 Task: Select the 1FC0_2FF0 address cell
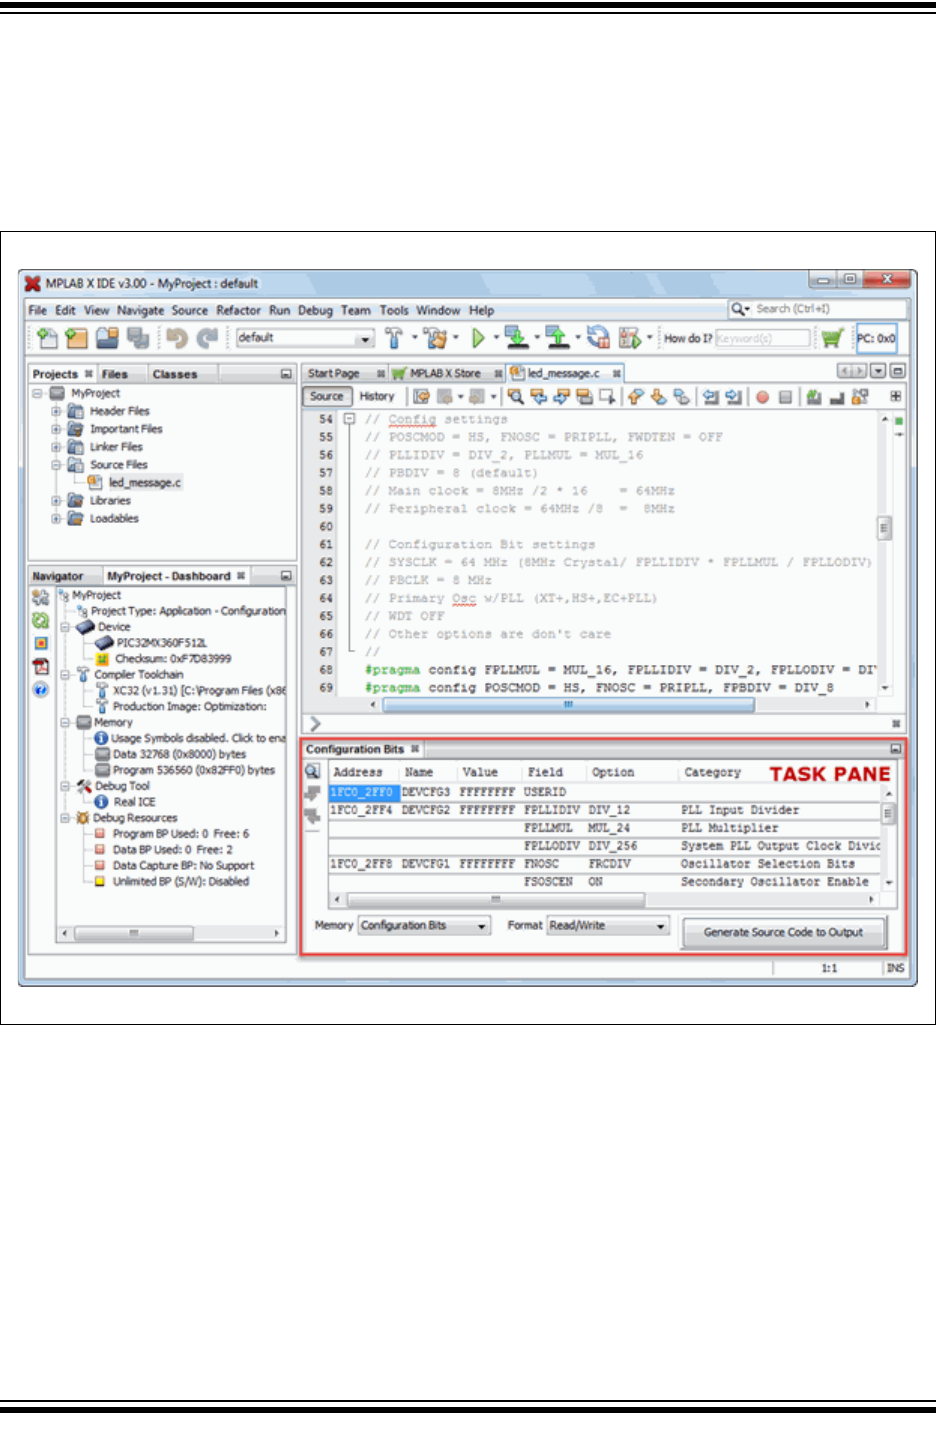pos(364,792)
